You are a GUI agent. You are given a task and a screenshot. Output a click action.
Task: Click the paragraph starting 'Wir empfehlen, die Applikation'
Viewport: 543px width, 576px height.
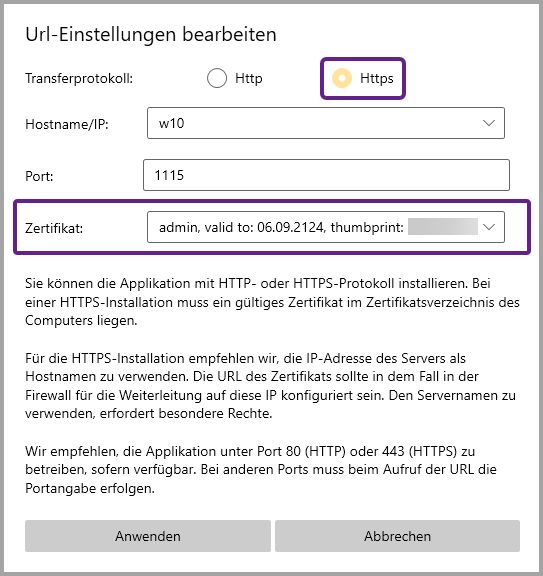pyautogui.click(x=261, y=469)
